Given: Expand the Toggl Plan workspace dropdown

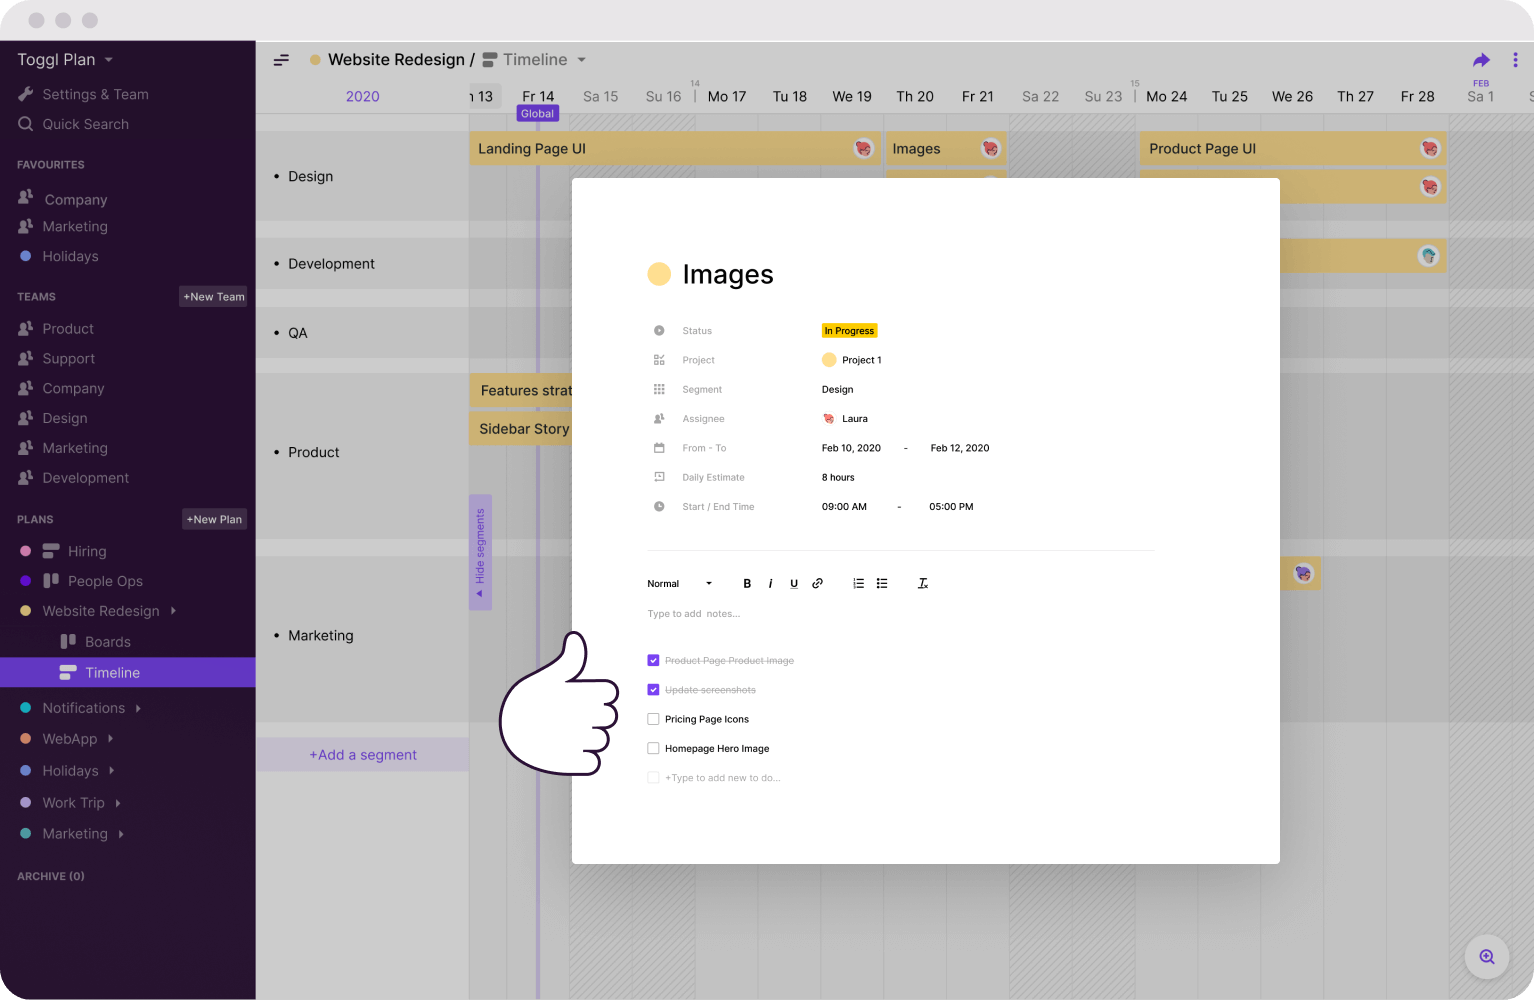Looking at the screenshot, I should [108, 60].
